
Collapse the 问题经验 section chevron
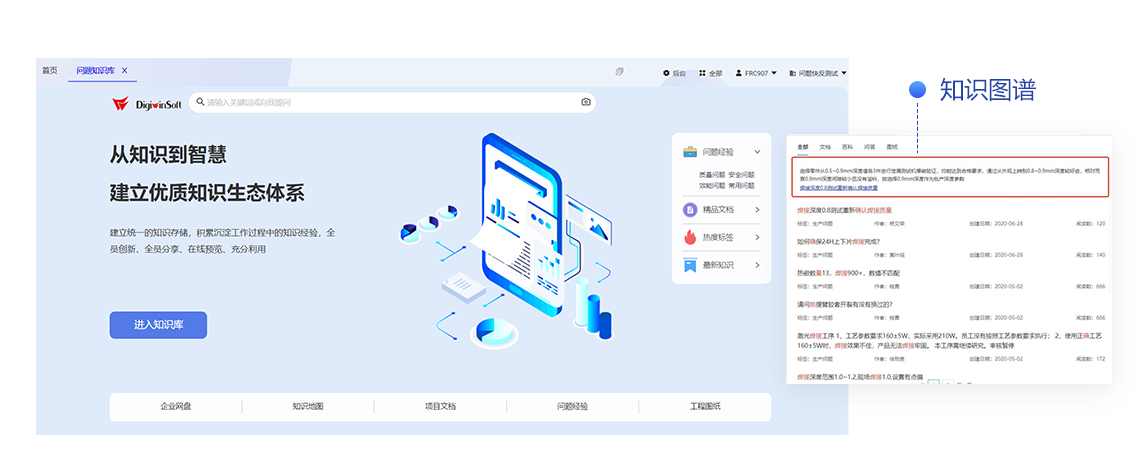(x=757, y=152)
